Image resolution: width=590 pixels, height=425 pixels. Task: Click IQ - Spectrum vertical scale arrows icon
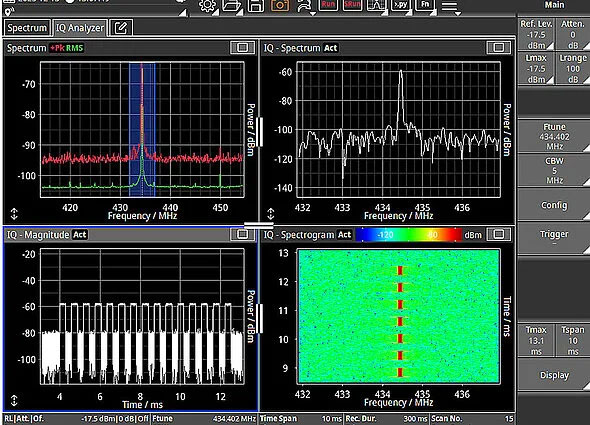click(x=271, y=214)
